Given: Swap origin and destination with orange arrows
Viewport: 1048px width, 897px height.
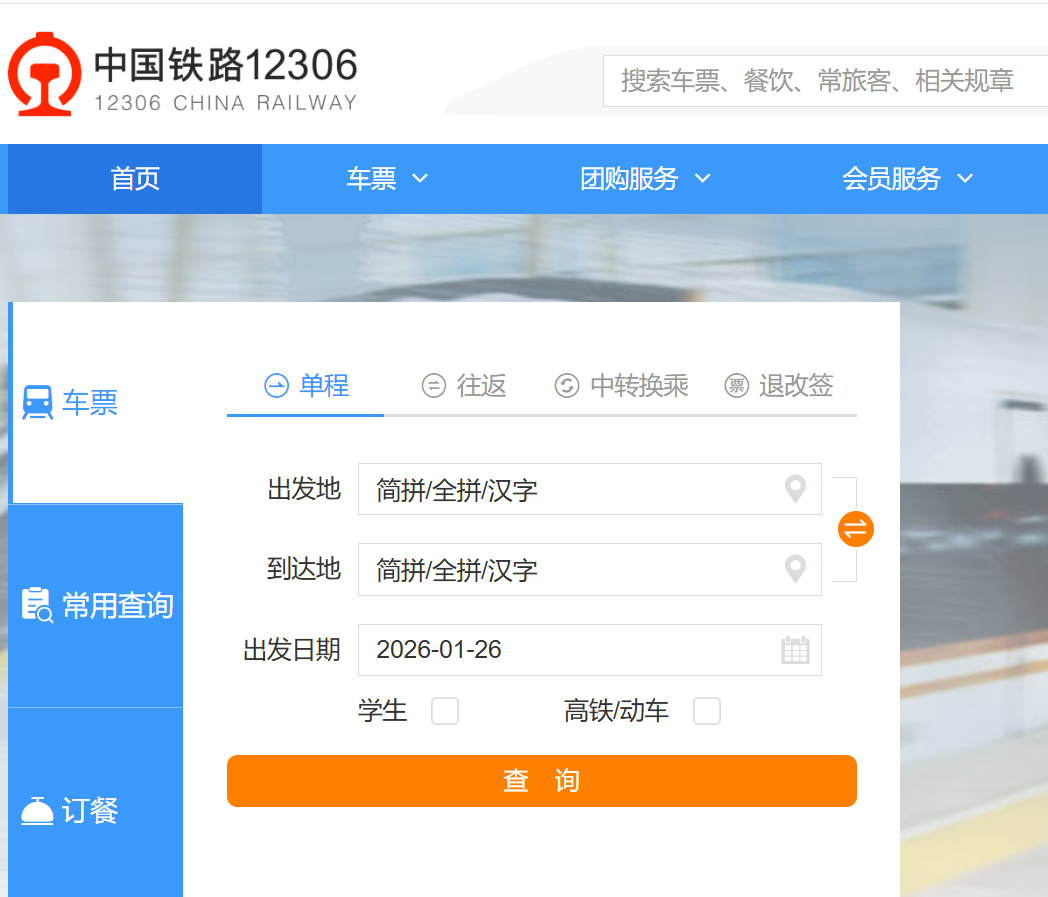Looking at the screenshot, I should (855, 528).
